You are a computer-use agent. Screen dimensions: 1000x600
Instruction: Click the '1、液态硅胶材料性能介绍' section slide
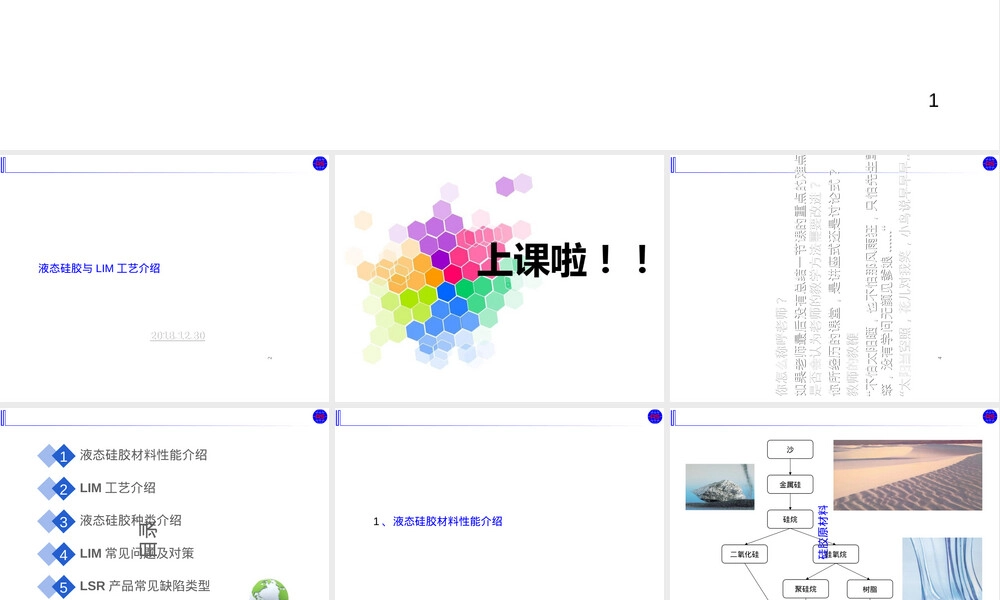499,504
